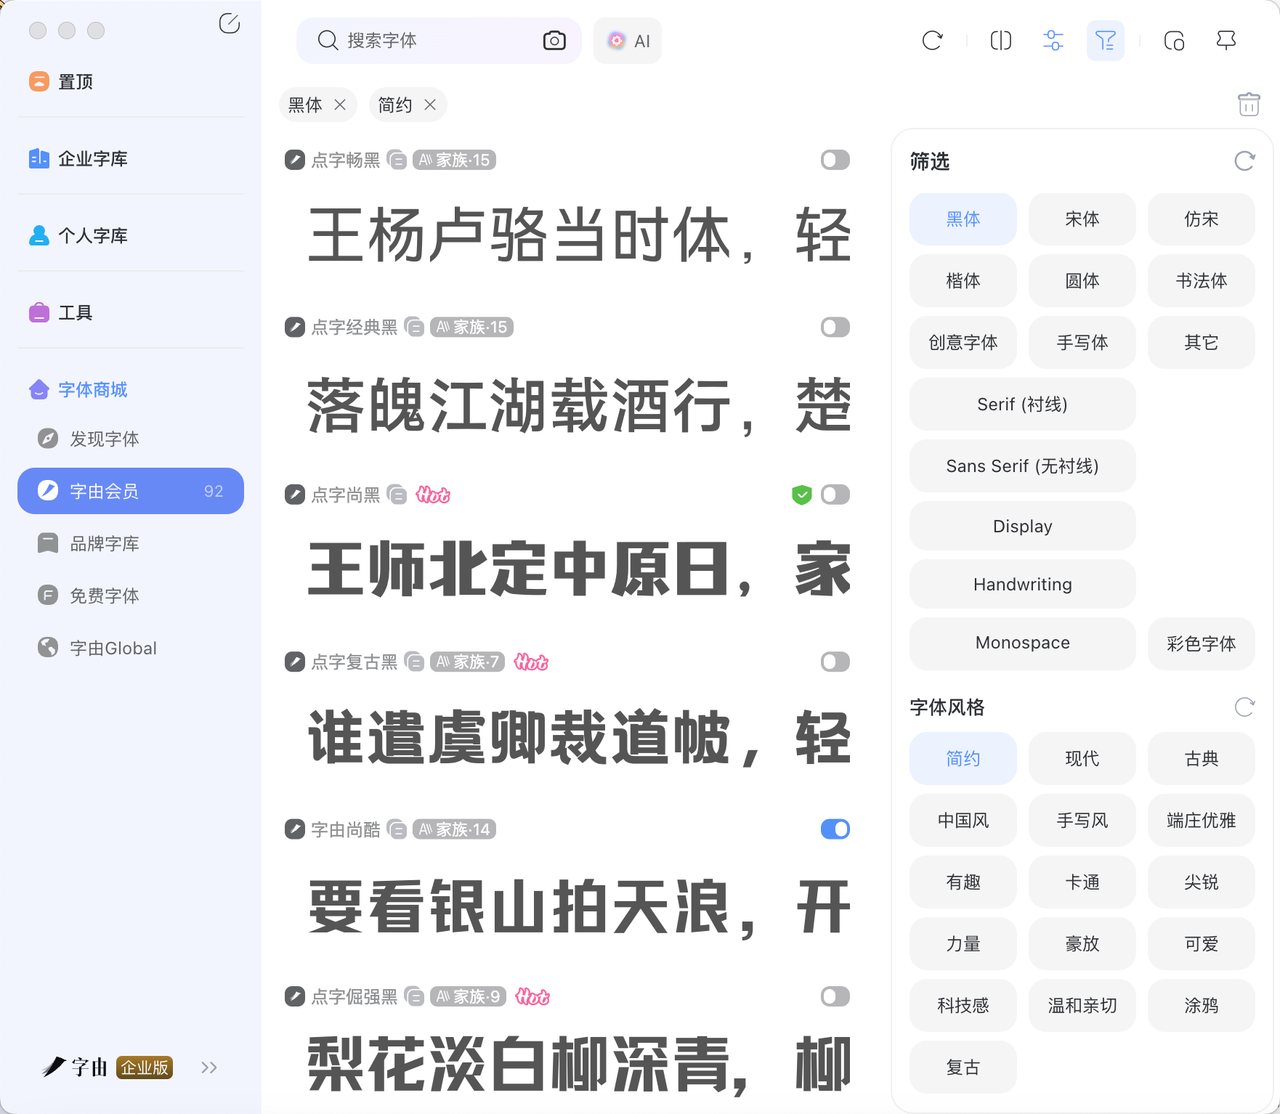Toggle the split compare view icon
The width and height of the screenshot is (1280, 1114).
coord(1001,40)
